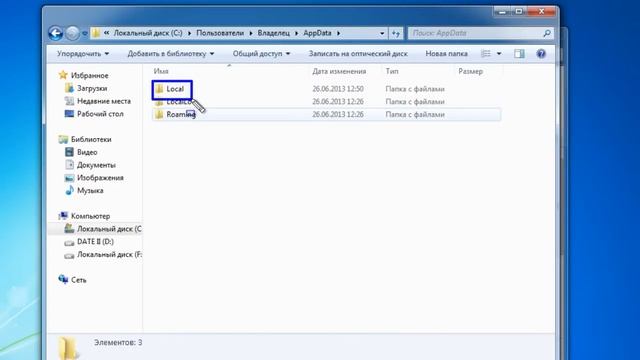Open the Документы library
The width and height of the screenshot is (640, 360).
pyautogui.click(x=96, y=165)
